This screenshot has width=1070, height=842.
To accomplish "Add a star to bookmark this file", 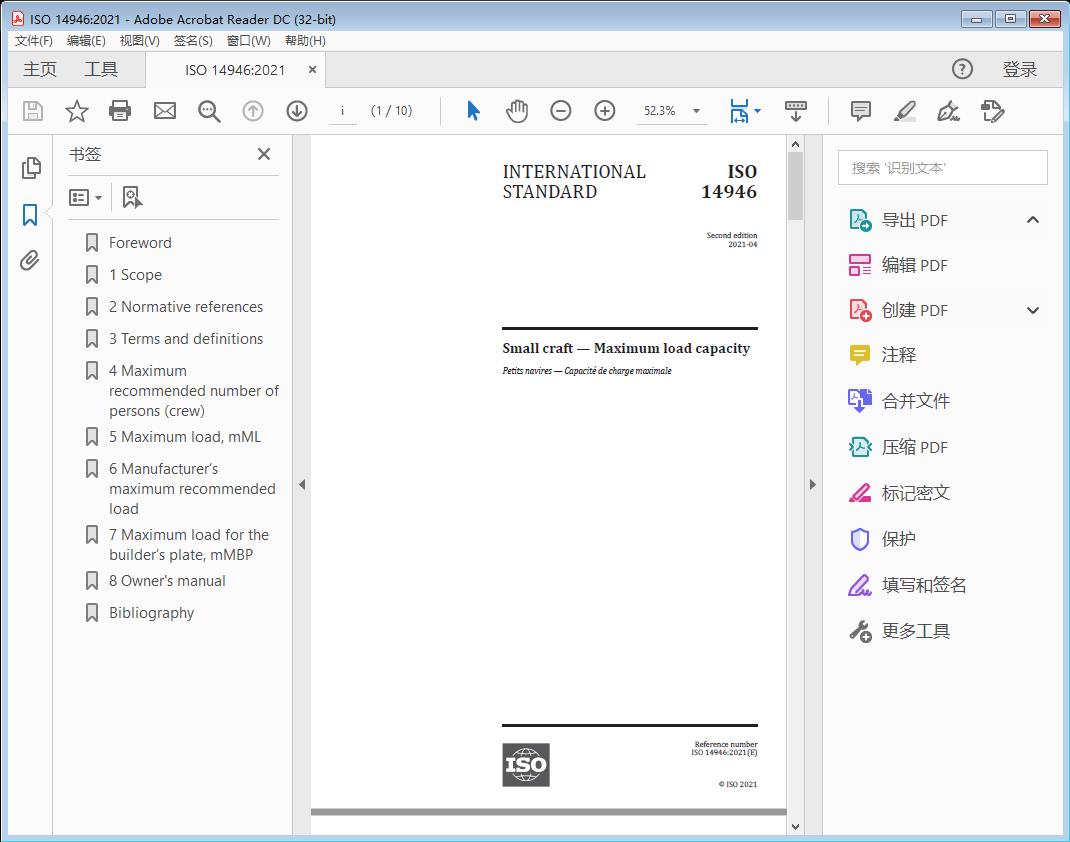I will click(76, 111).
